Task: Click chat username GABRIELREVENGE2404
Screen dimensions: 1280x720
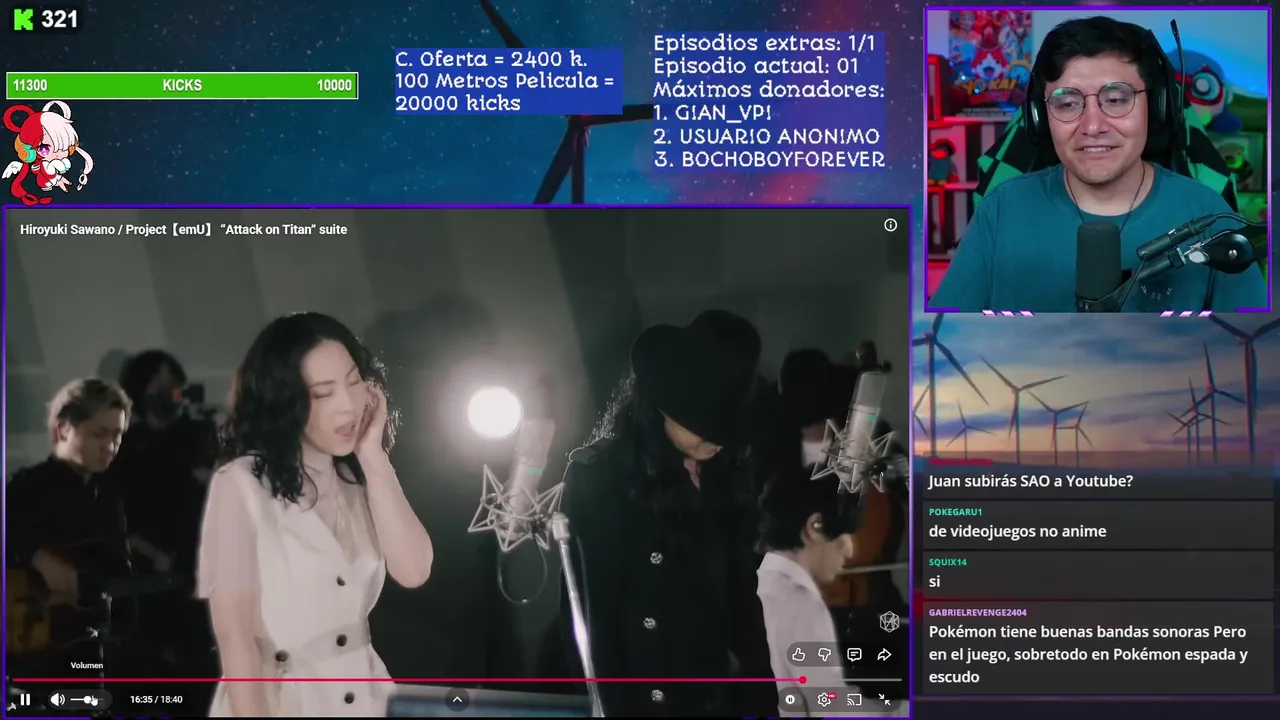Action: coord(977,612)
